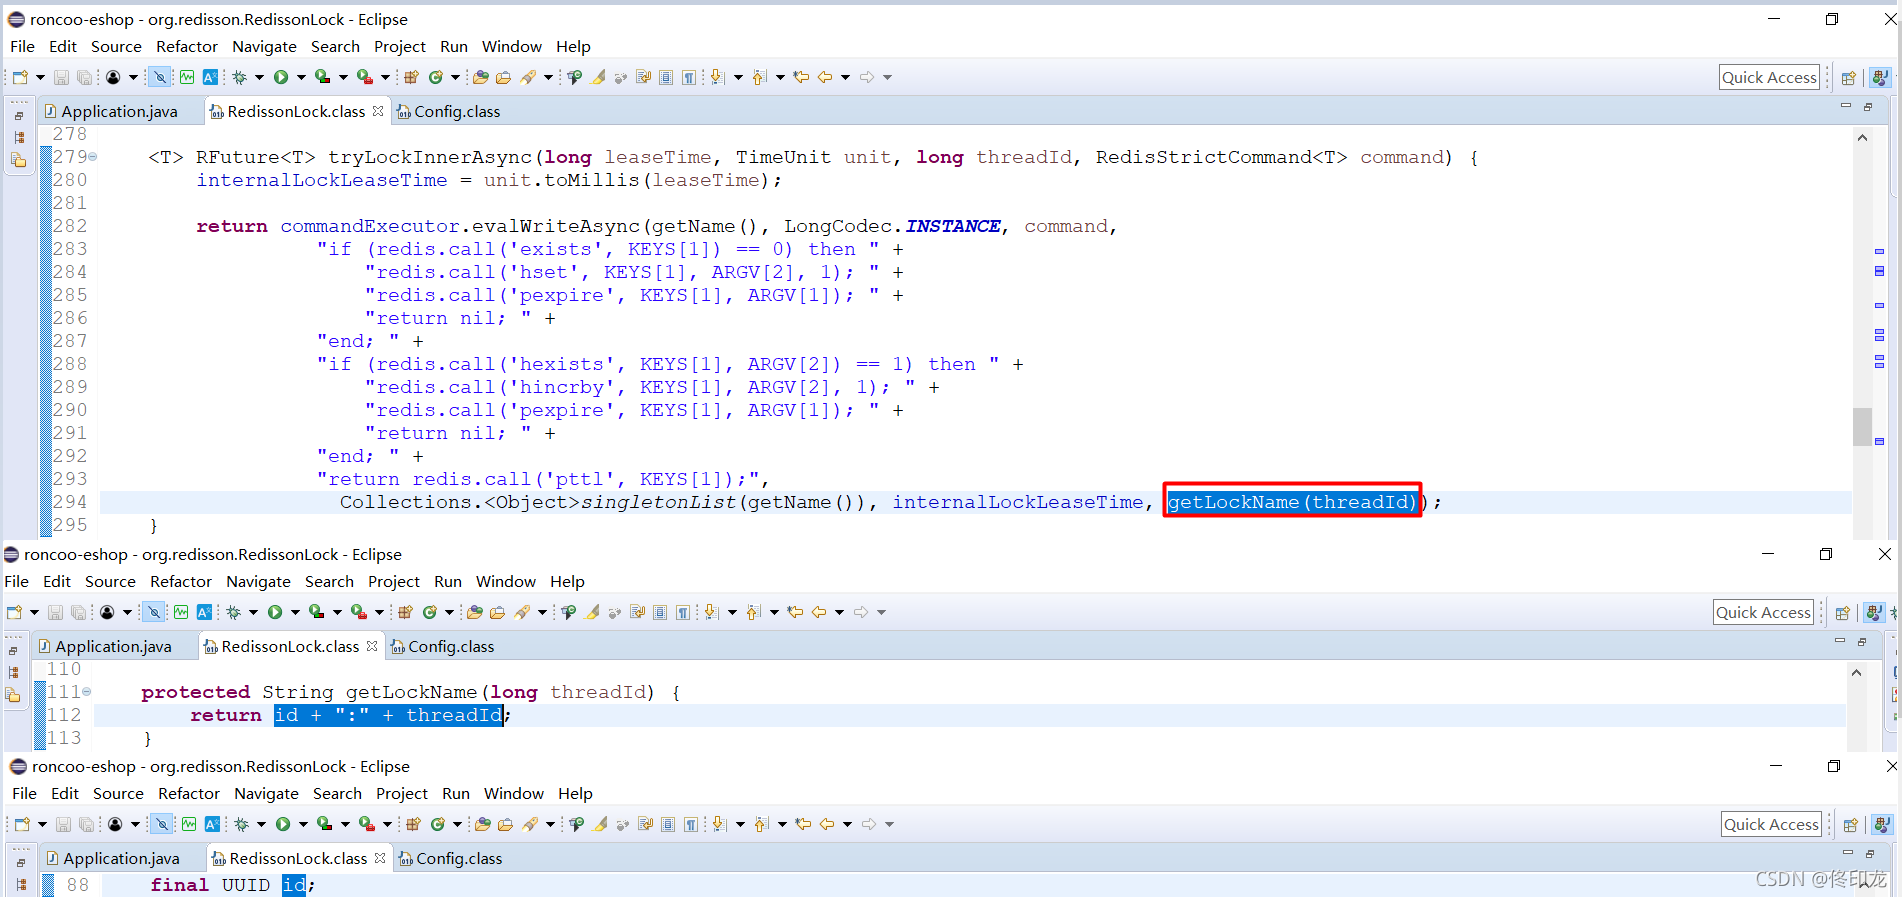Click the New Java Package icon in top window
This screenshot has width=1902, height=897.
pos(411,77)
